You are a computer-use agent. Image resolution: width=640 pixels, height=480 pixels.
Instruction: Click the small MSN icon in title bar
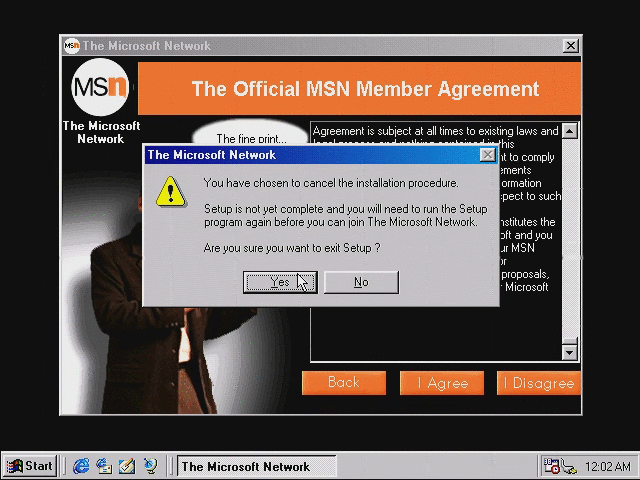(x=72, y=45)
